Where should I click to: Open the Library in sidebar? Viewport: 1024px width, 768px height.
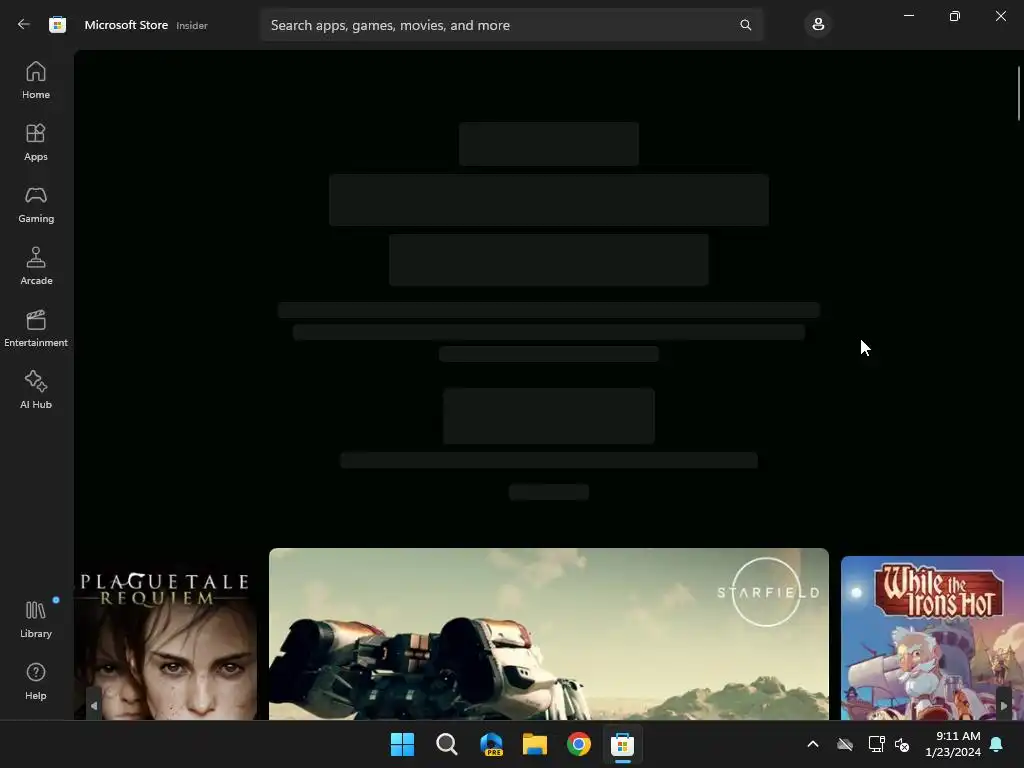pyautogui.click(x=36, y=619)
